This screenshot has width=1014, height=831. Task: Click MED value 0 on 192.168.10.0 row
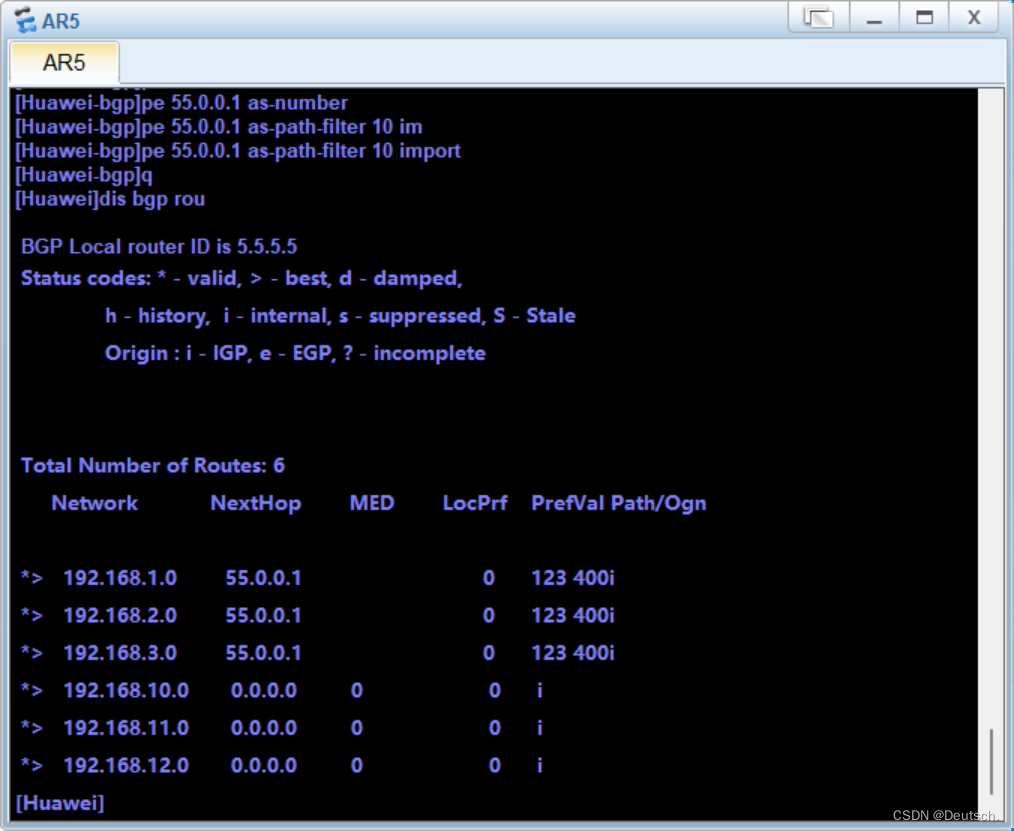click(x=357, y=690)
